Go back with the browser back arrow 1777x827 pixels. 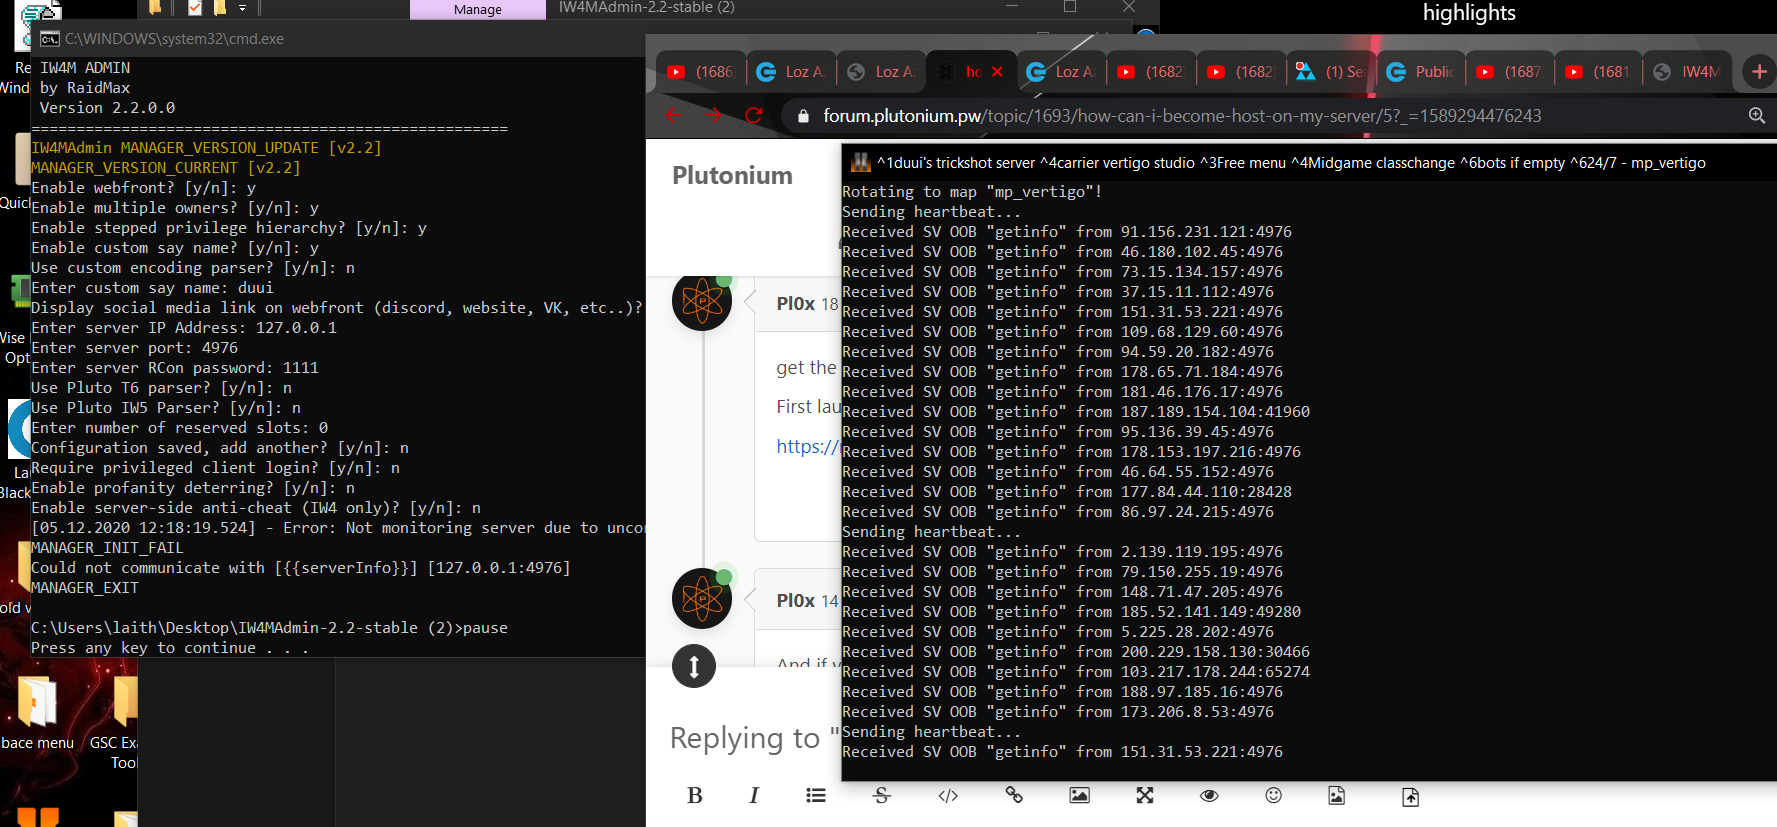click(674, 115)
